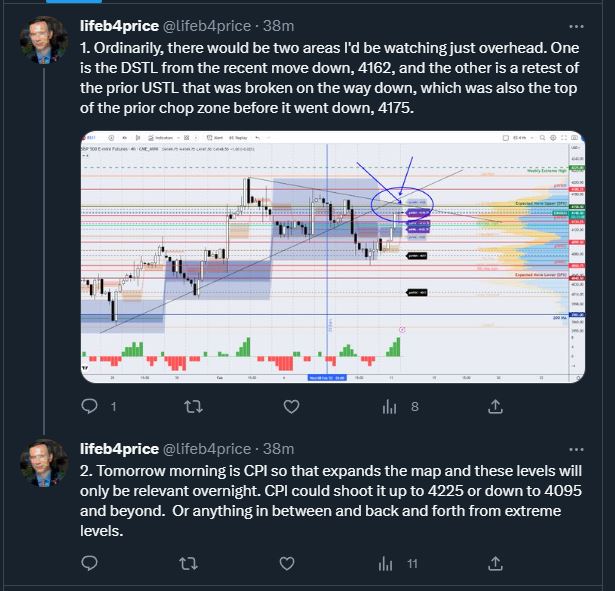Click profile avatar of second tweet

tap(44, 463)
